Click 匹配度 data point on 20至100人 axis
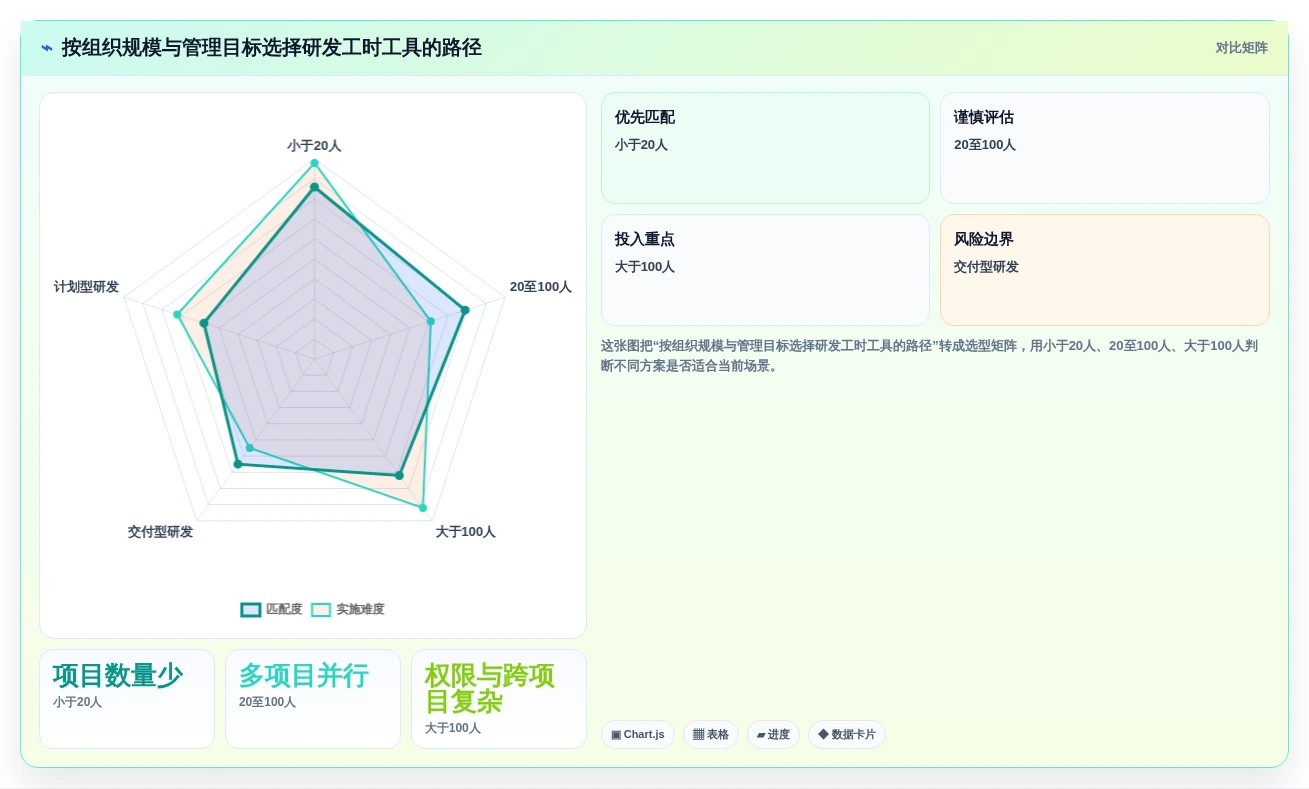Viewport: 1309px width, 789px height. pyautogui.click(x=465, y=310)
